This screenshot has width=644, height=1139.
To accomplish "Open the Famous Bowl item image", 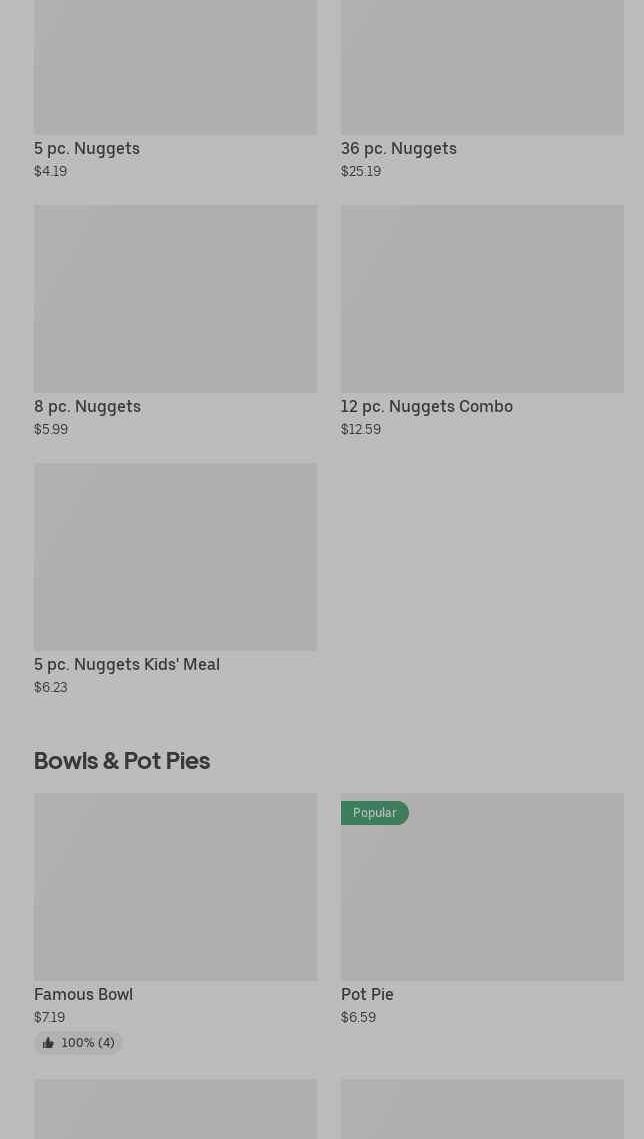I will (175, 887).
